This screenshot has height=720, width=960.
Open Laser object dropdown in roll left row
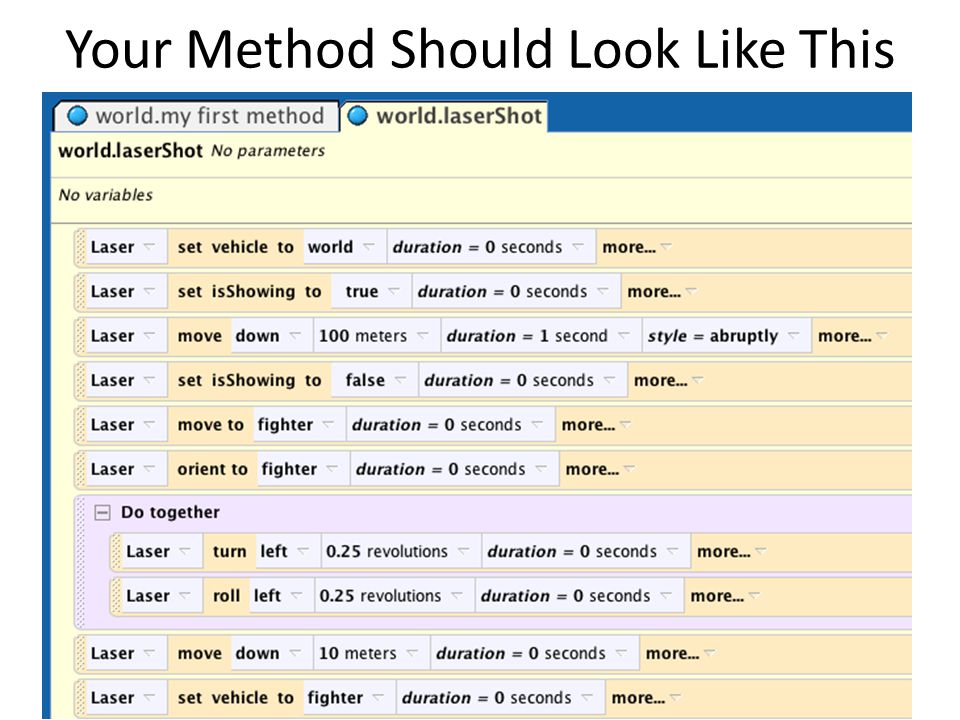coord(162,596)
